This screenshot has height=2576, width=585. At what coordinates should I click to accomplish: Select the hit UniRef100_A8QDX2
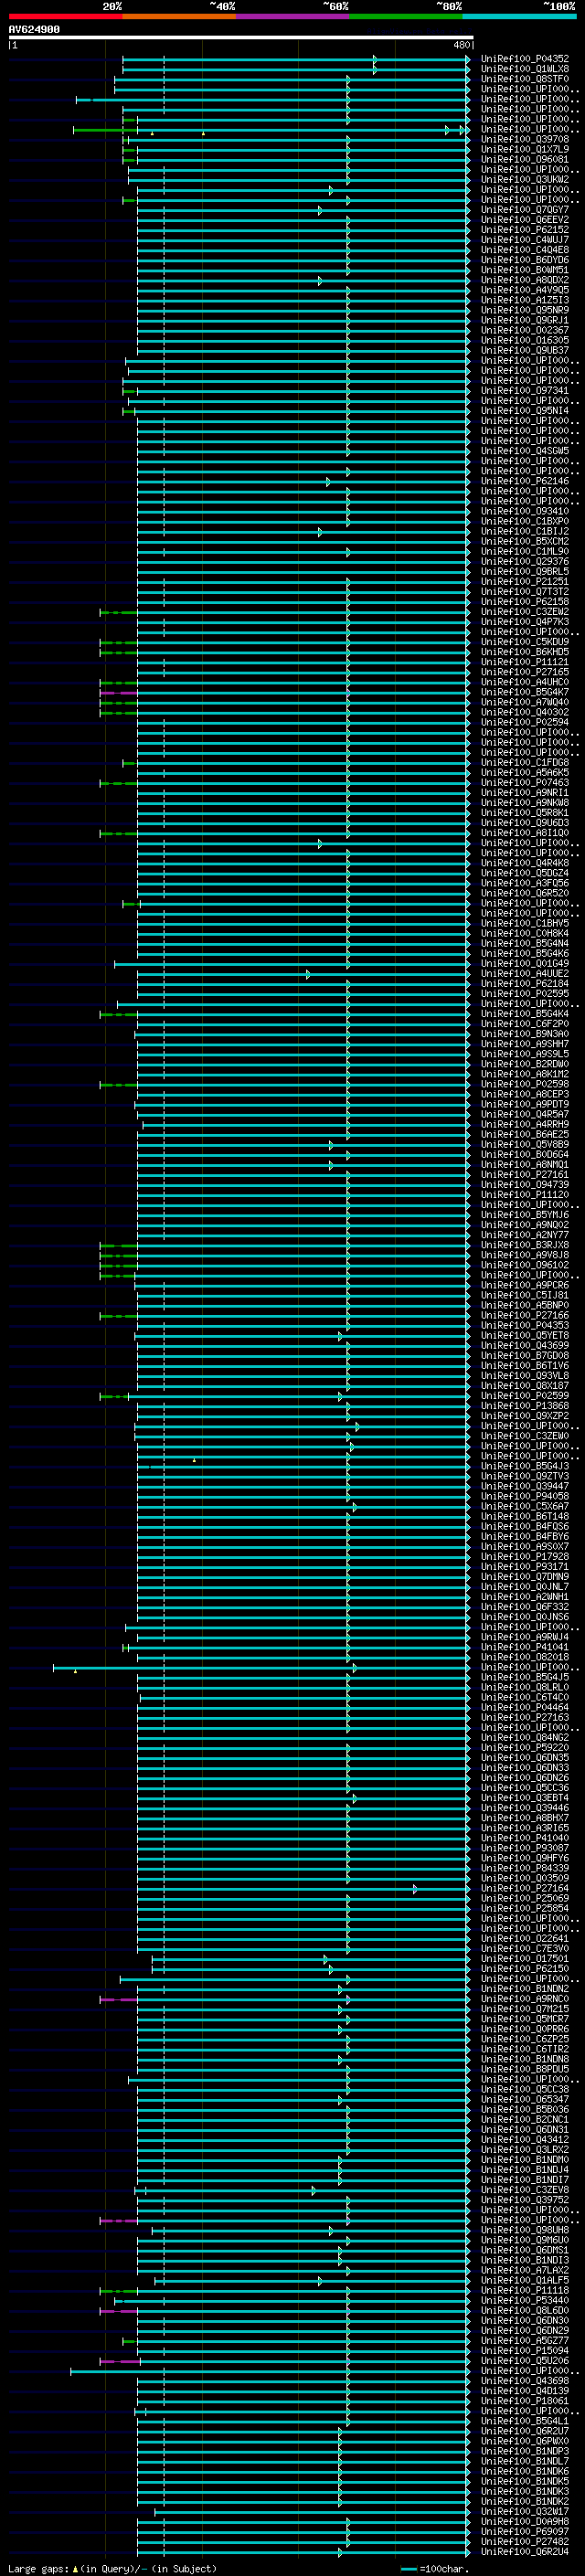pos(525,280)
